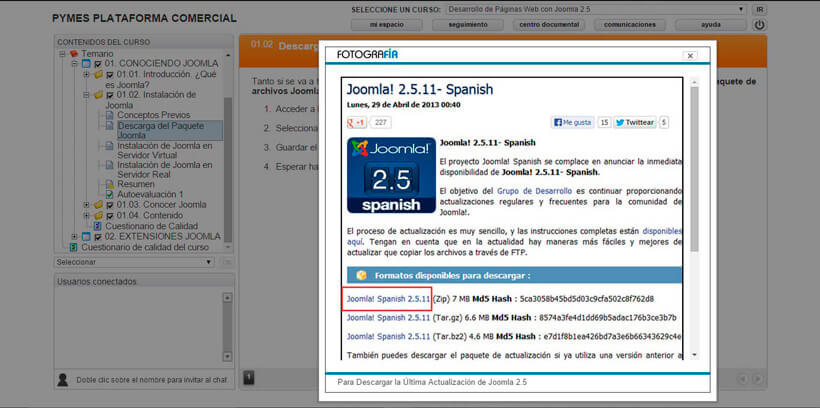Collapse the 01.02. Instalación de Joomla node
820x408 pixels.
(87, 95)
